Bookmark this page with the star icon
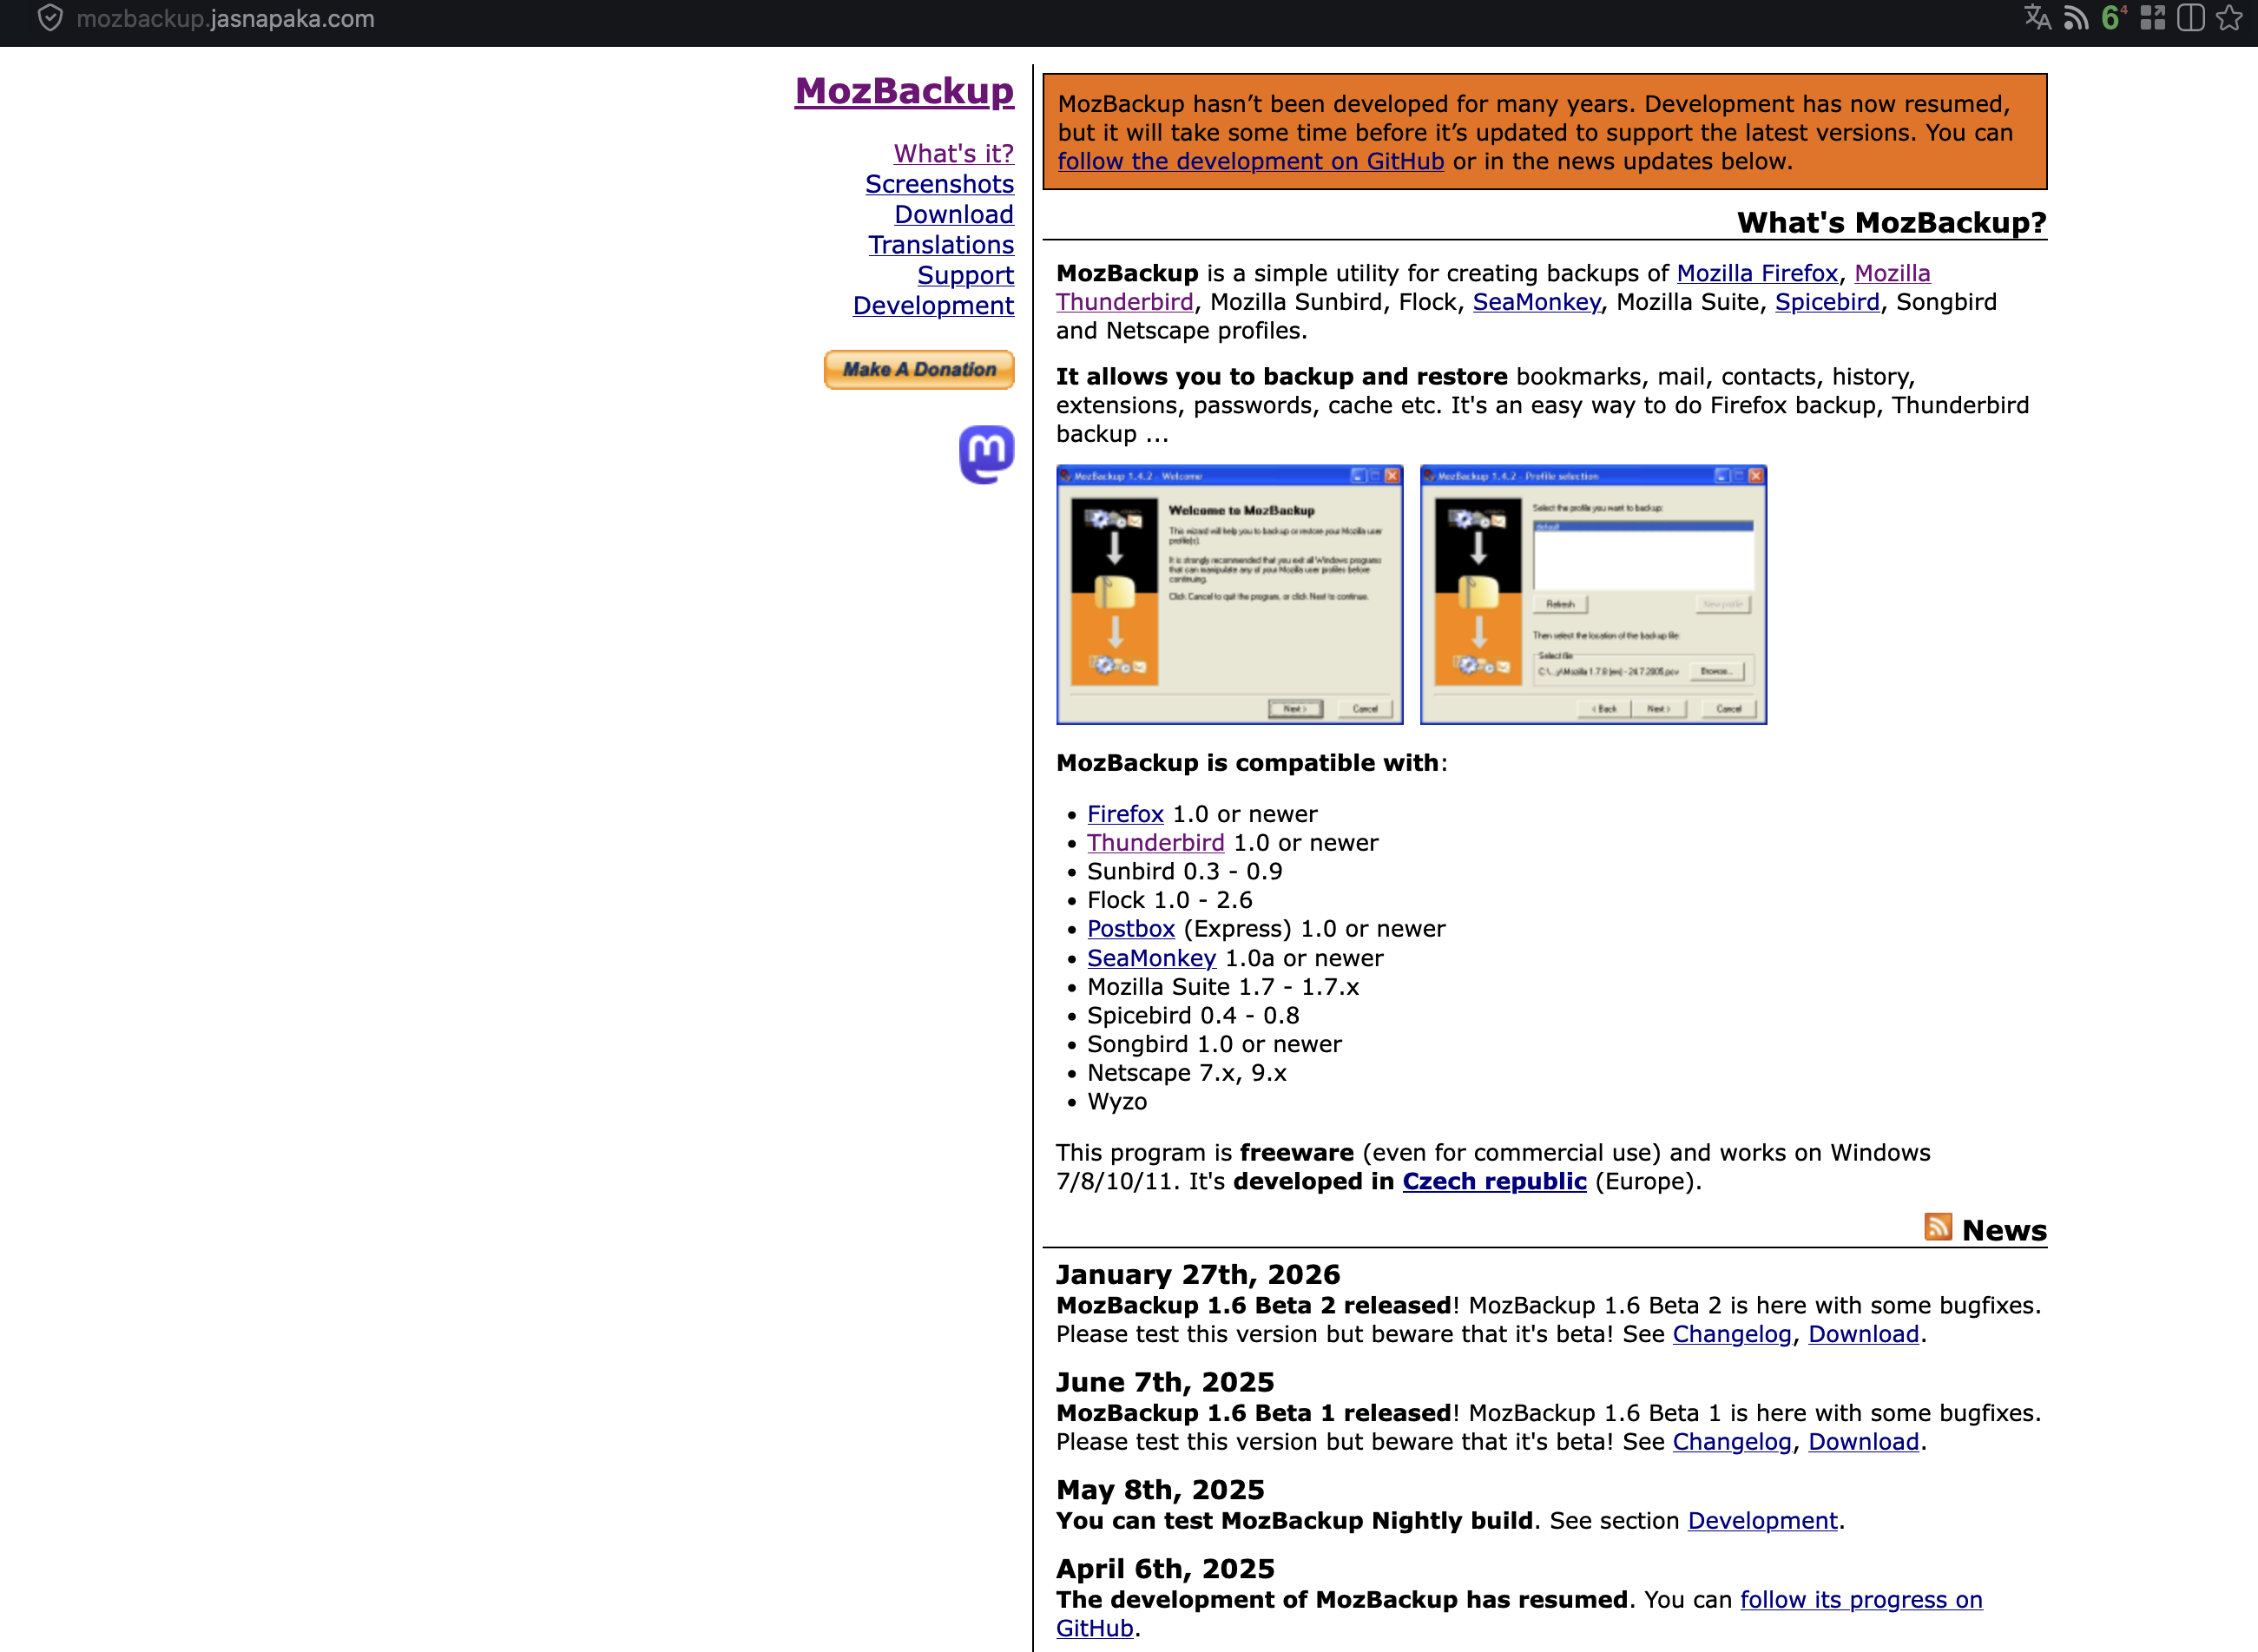Viewport: 2258px width, 1652px height. click(x=2229, y=18)
